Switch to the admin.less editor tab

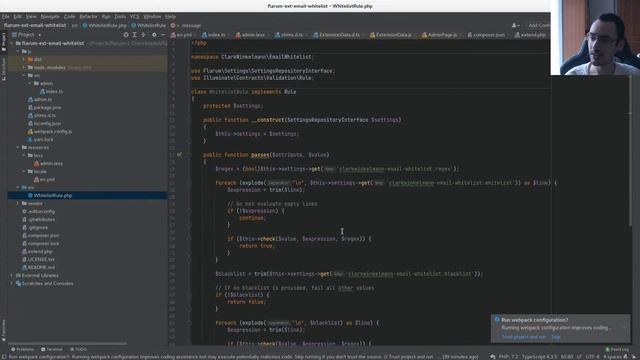click(250, 35)
